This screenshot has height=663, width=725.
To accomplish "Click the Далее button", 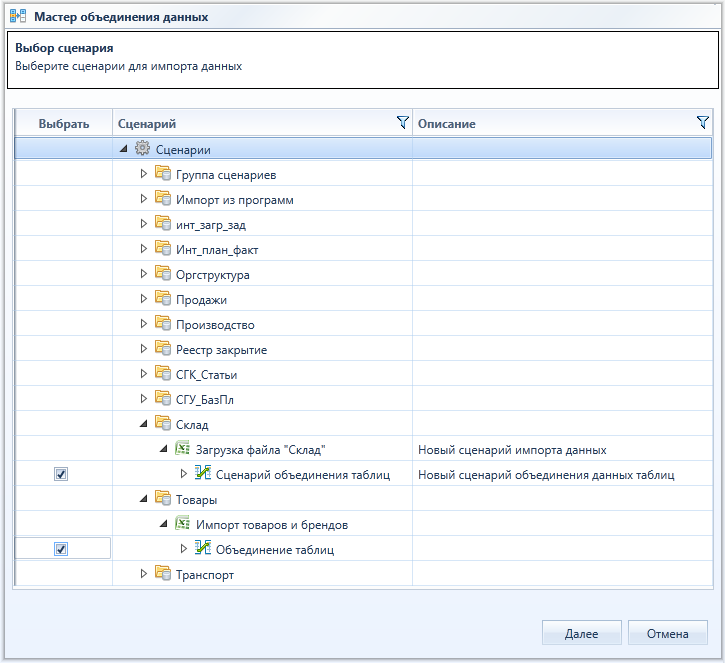I will (x=581, y=633).
